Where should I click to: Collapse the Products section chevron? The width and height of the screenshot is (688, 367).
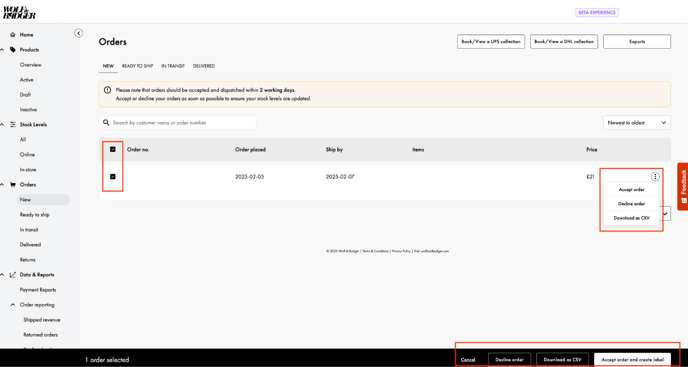(3, 50)
